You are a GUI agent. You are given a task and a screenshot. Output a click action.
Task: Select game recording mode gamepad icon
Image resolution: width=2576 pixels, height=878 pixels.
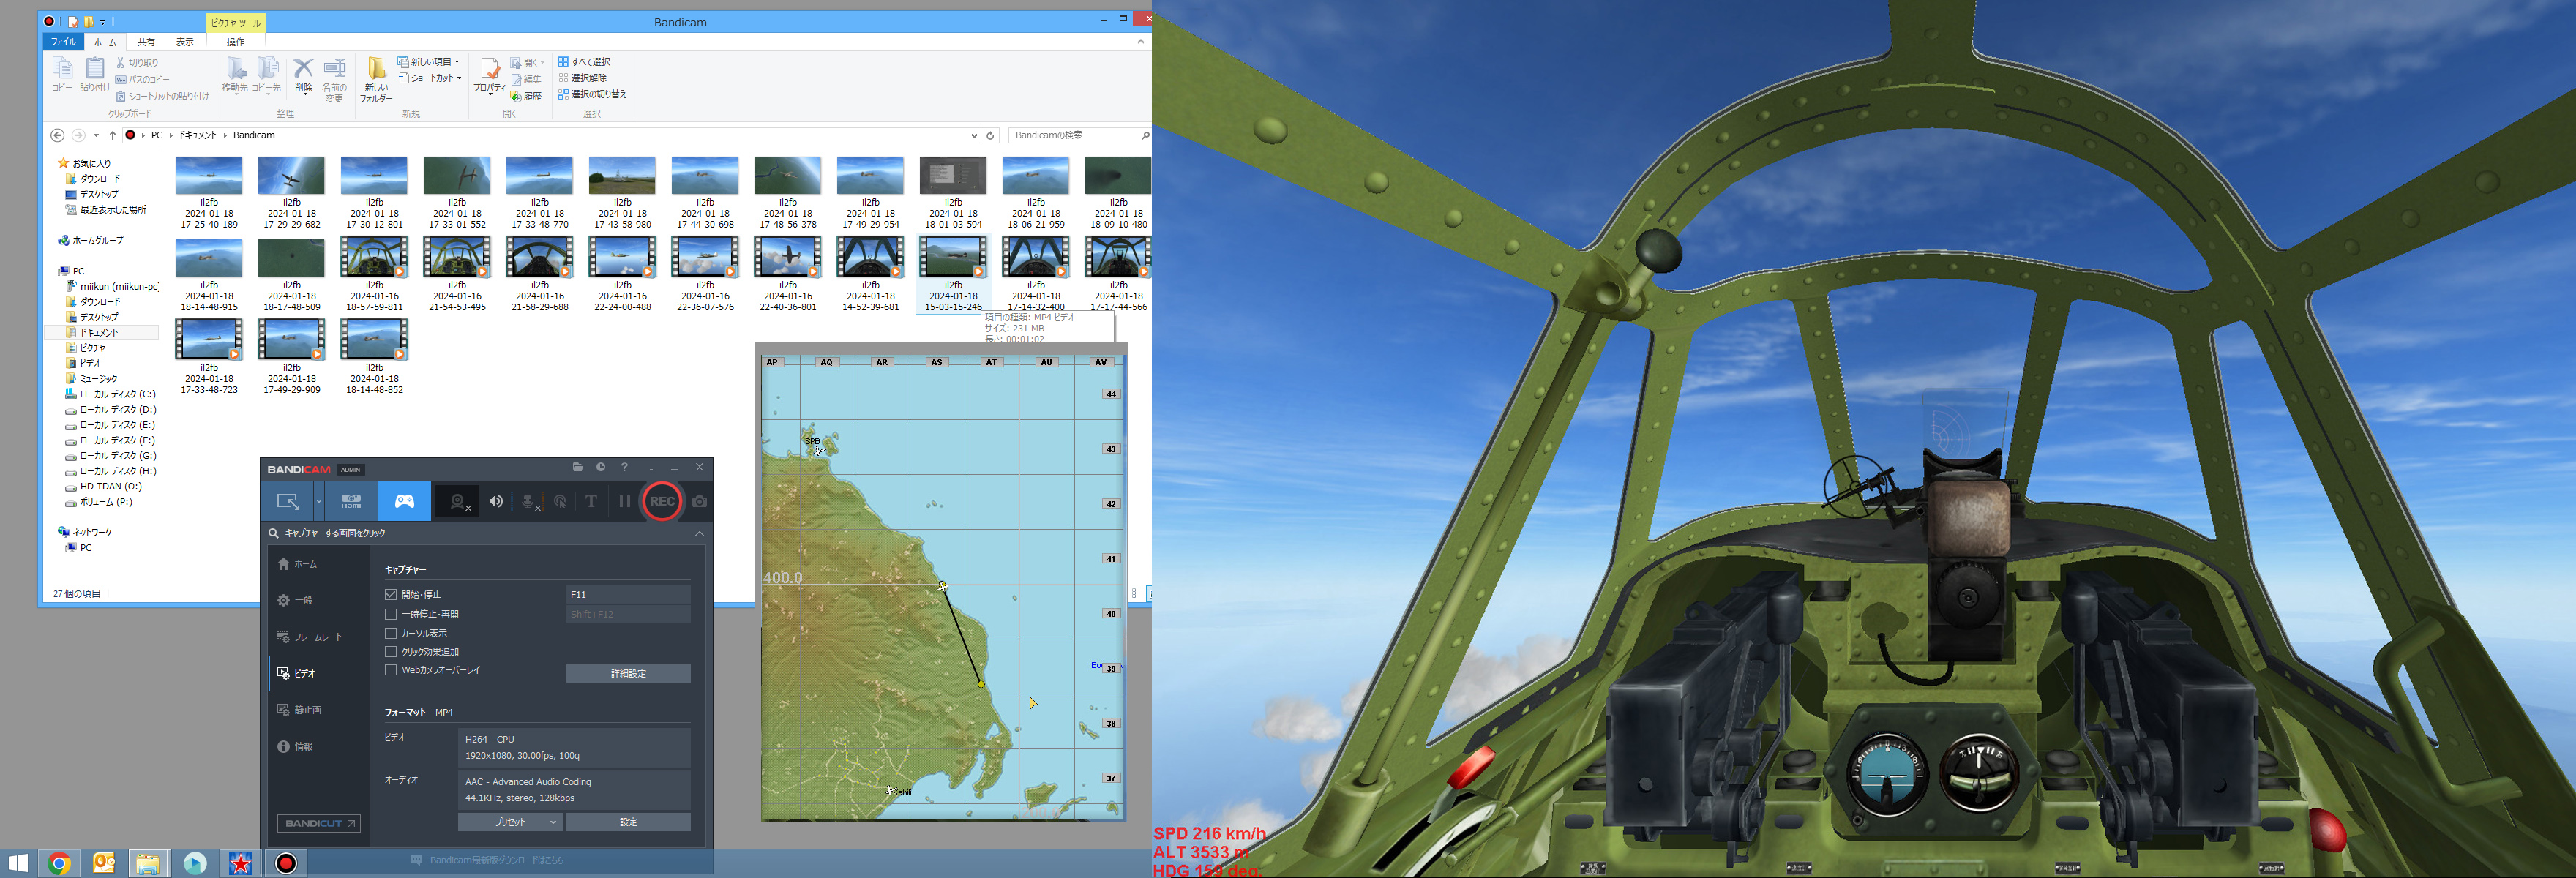coord(404,501)
